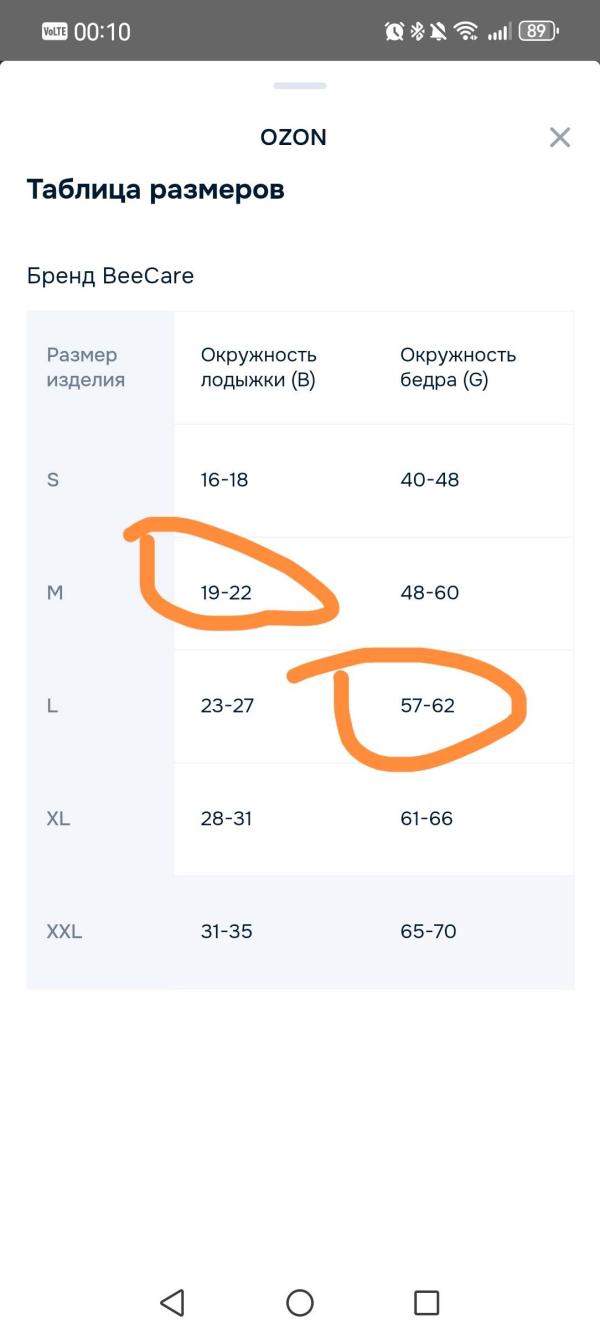Tap the OZON title
The width and height of the screenshot is (600, 1334).
pos(293,138)
